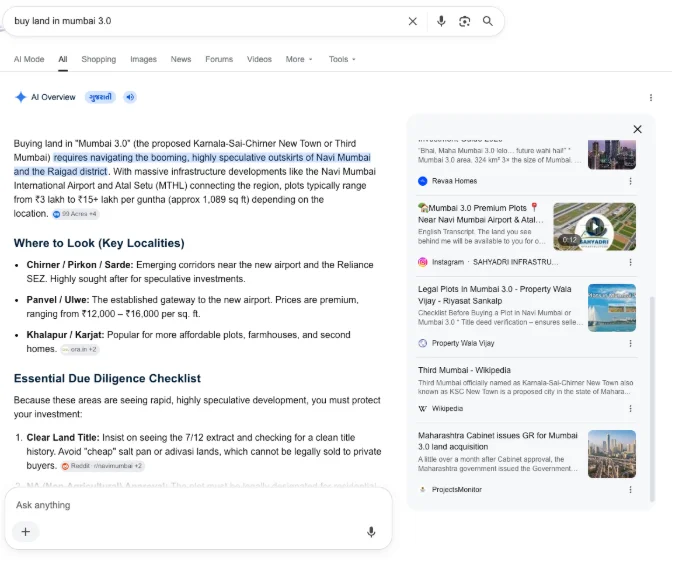Click the search query input field
The width and height of the screenshot is (674, 561).
206,21
